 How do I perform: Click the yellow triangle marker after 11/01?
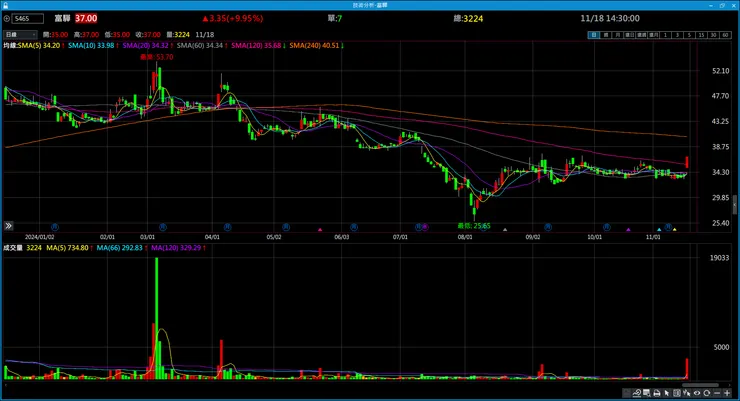tap(674, 230)
